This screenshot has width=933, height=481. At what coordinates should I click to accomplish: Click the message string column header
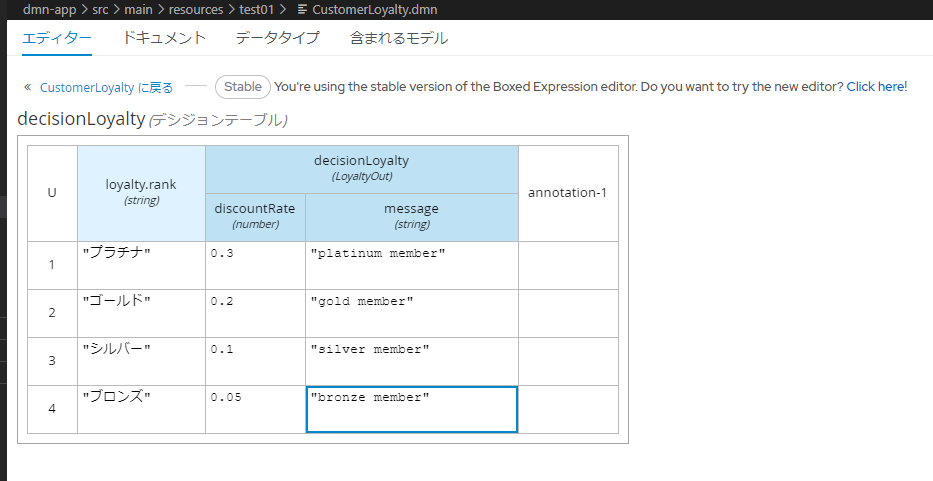[412, 217]
